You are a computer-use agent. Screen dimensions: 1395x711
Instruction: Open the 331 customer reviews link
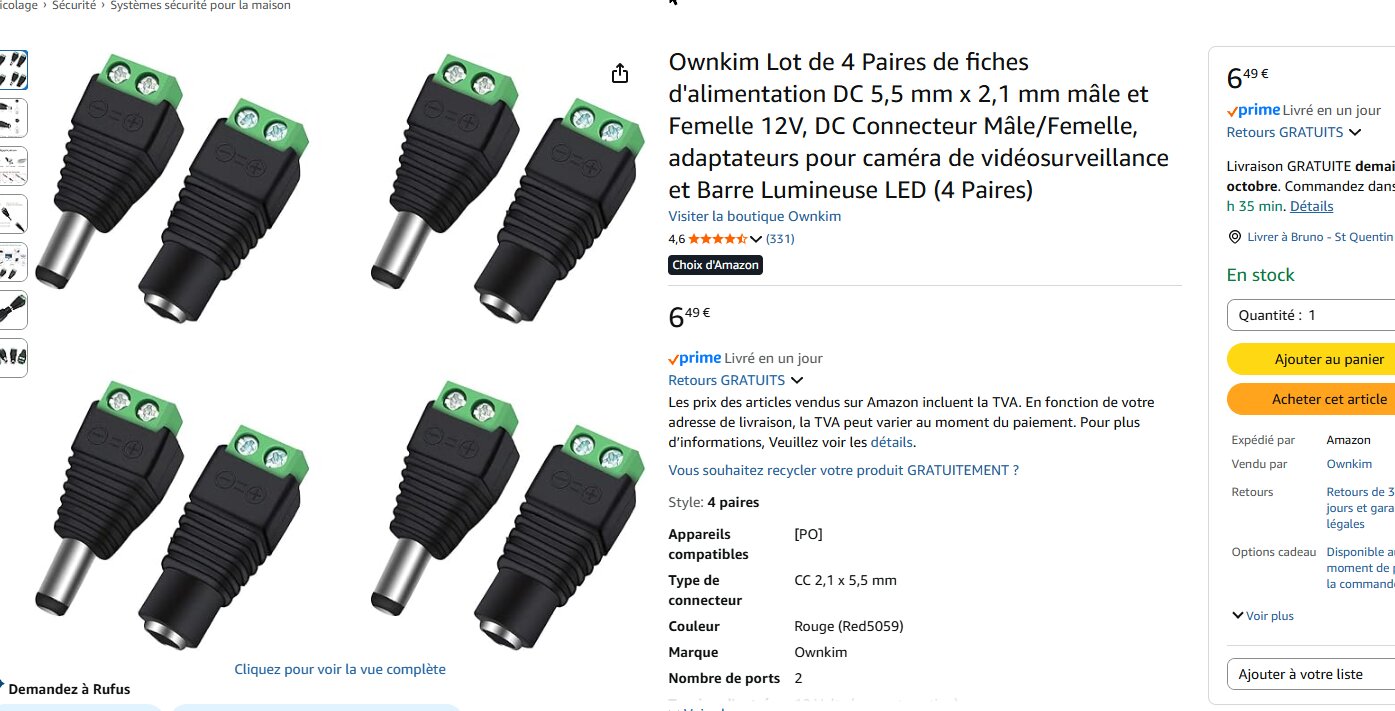tap(780, 239)
